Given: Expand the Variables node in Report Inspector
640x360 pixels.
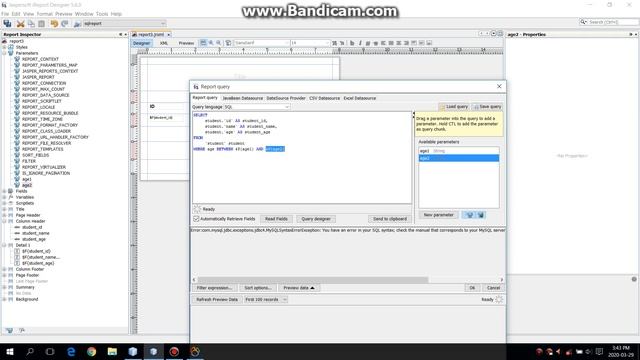Looking at the screenshot, I should click(5, 197).
